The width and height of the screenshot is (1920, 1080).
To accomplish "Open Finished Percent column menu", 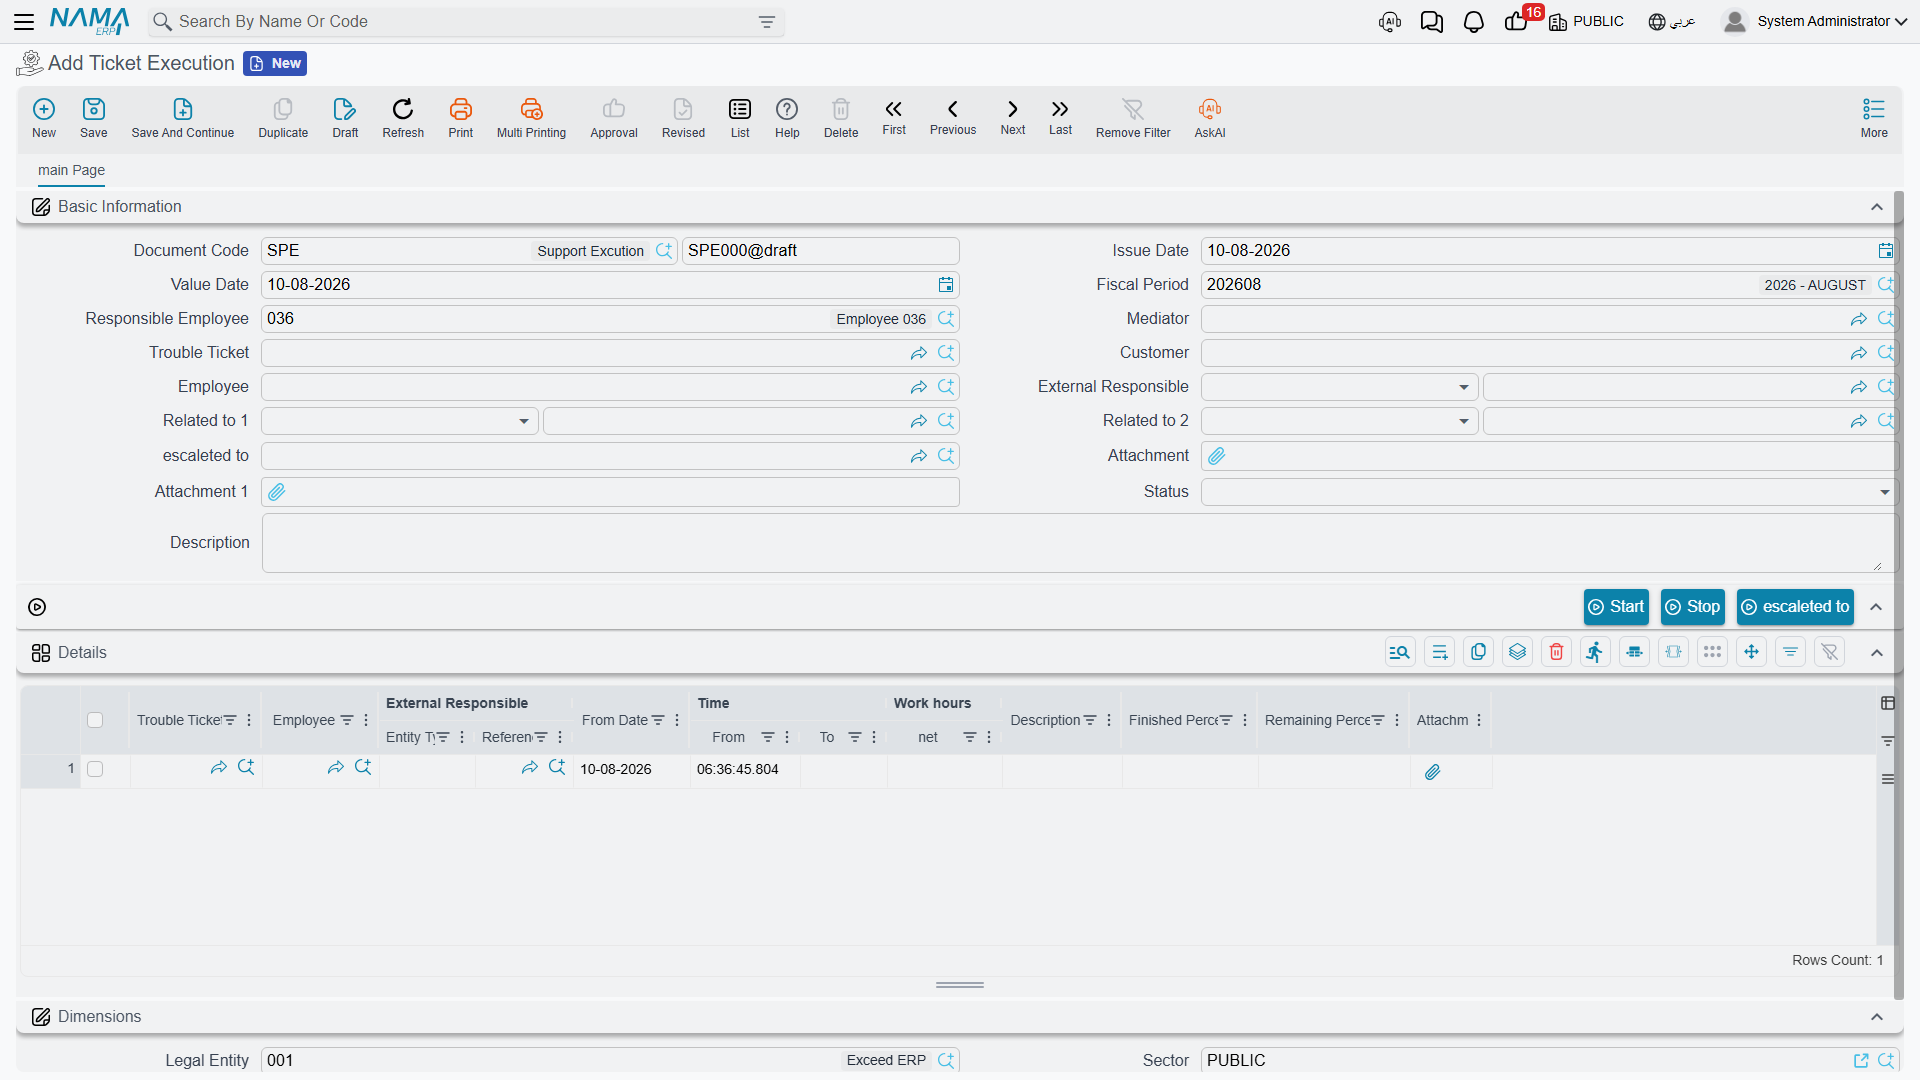I will click(x=1245, y=720).
